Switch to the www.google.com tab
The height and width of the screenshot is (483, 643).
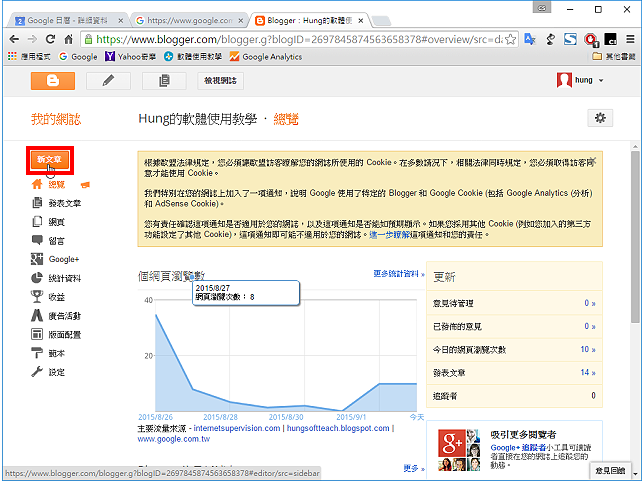click(x=189, y=21)
